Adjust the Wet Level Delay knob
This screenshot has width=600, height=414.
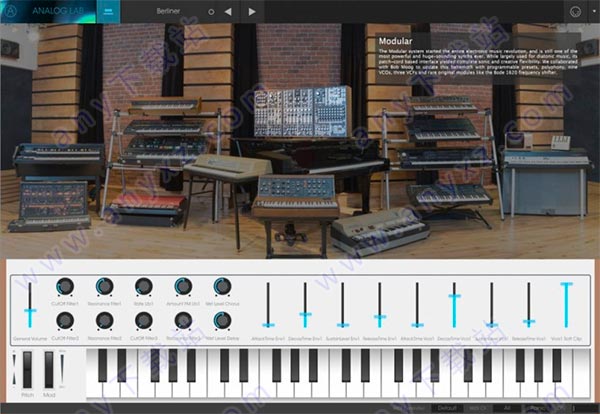point(222,321)
